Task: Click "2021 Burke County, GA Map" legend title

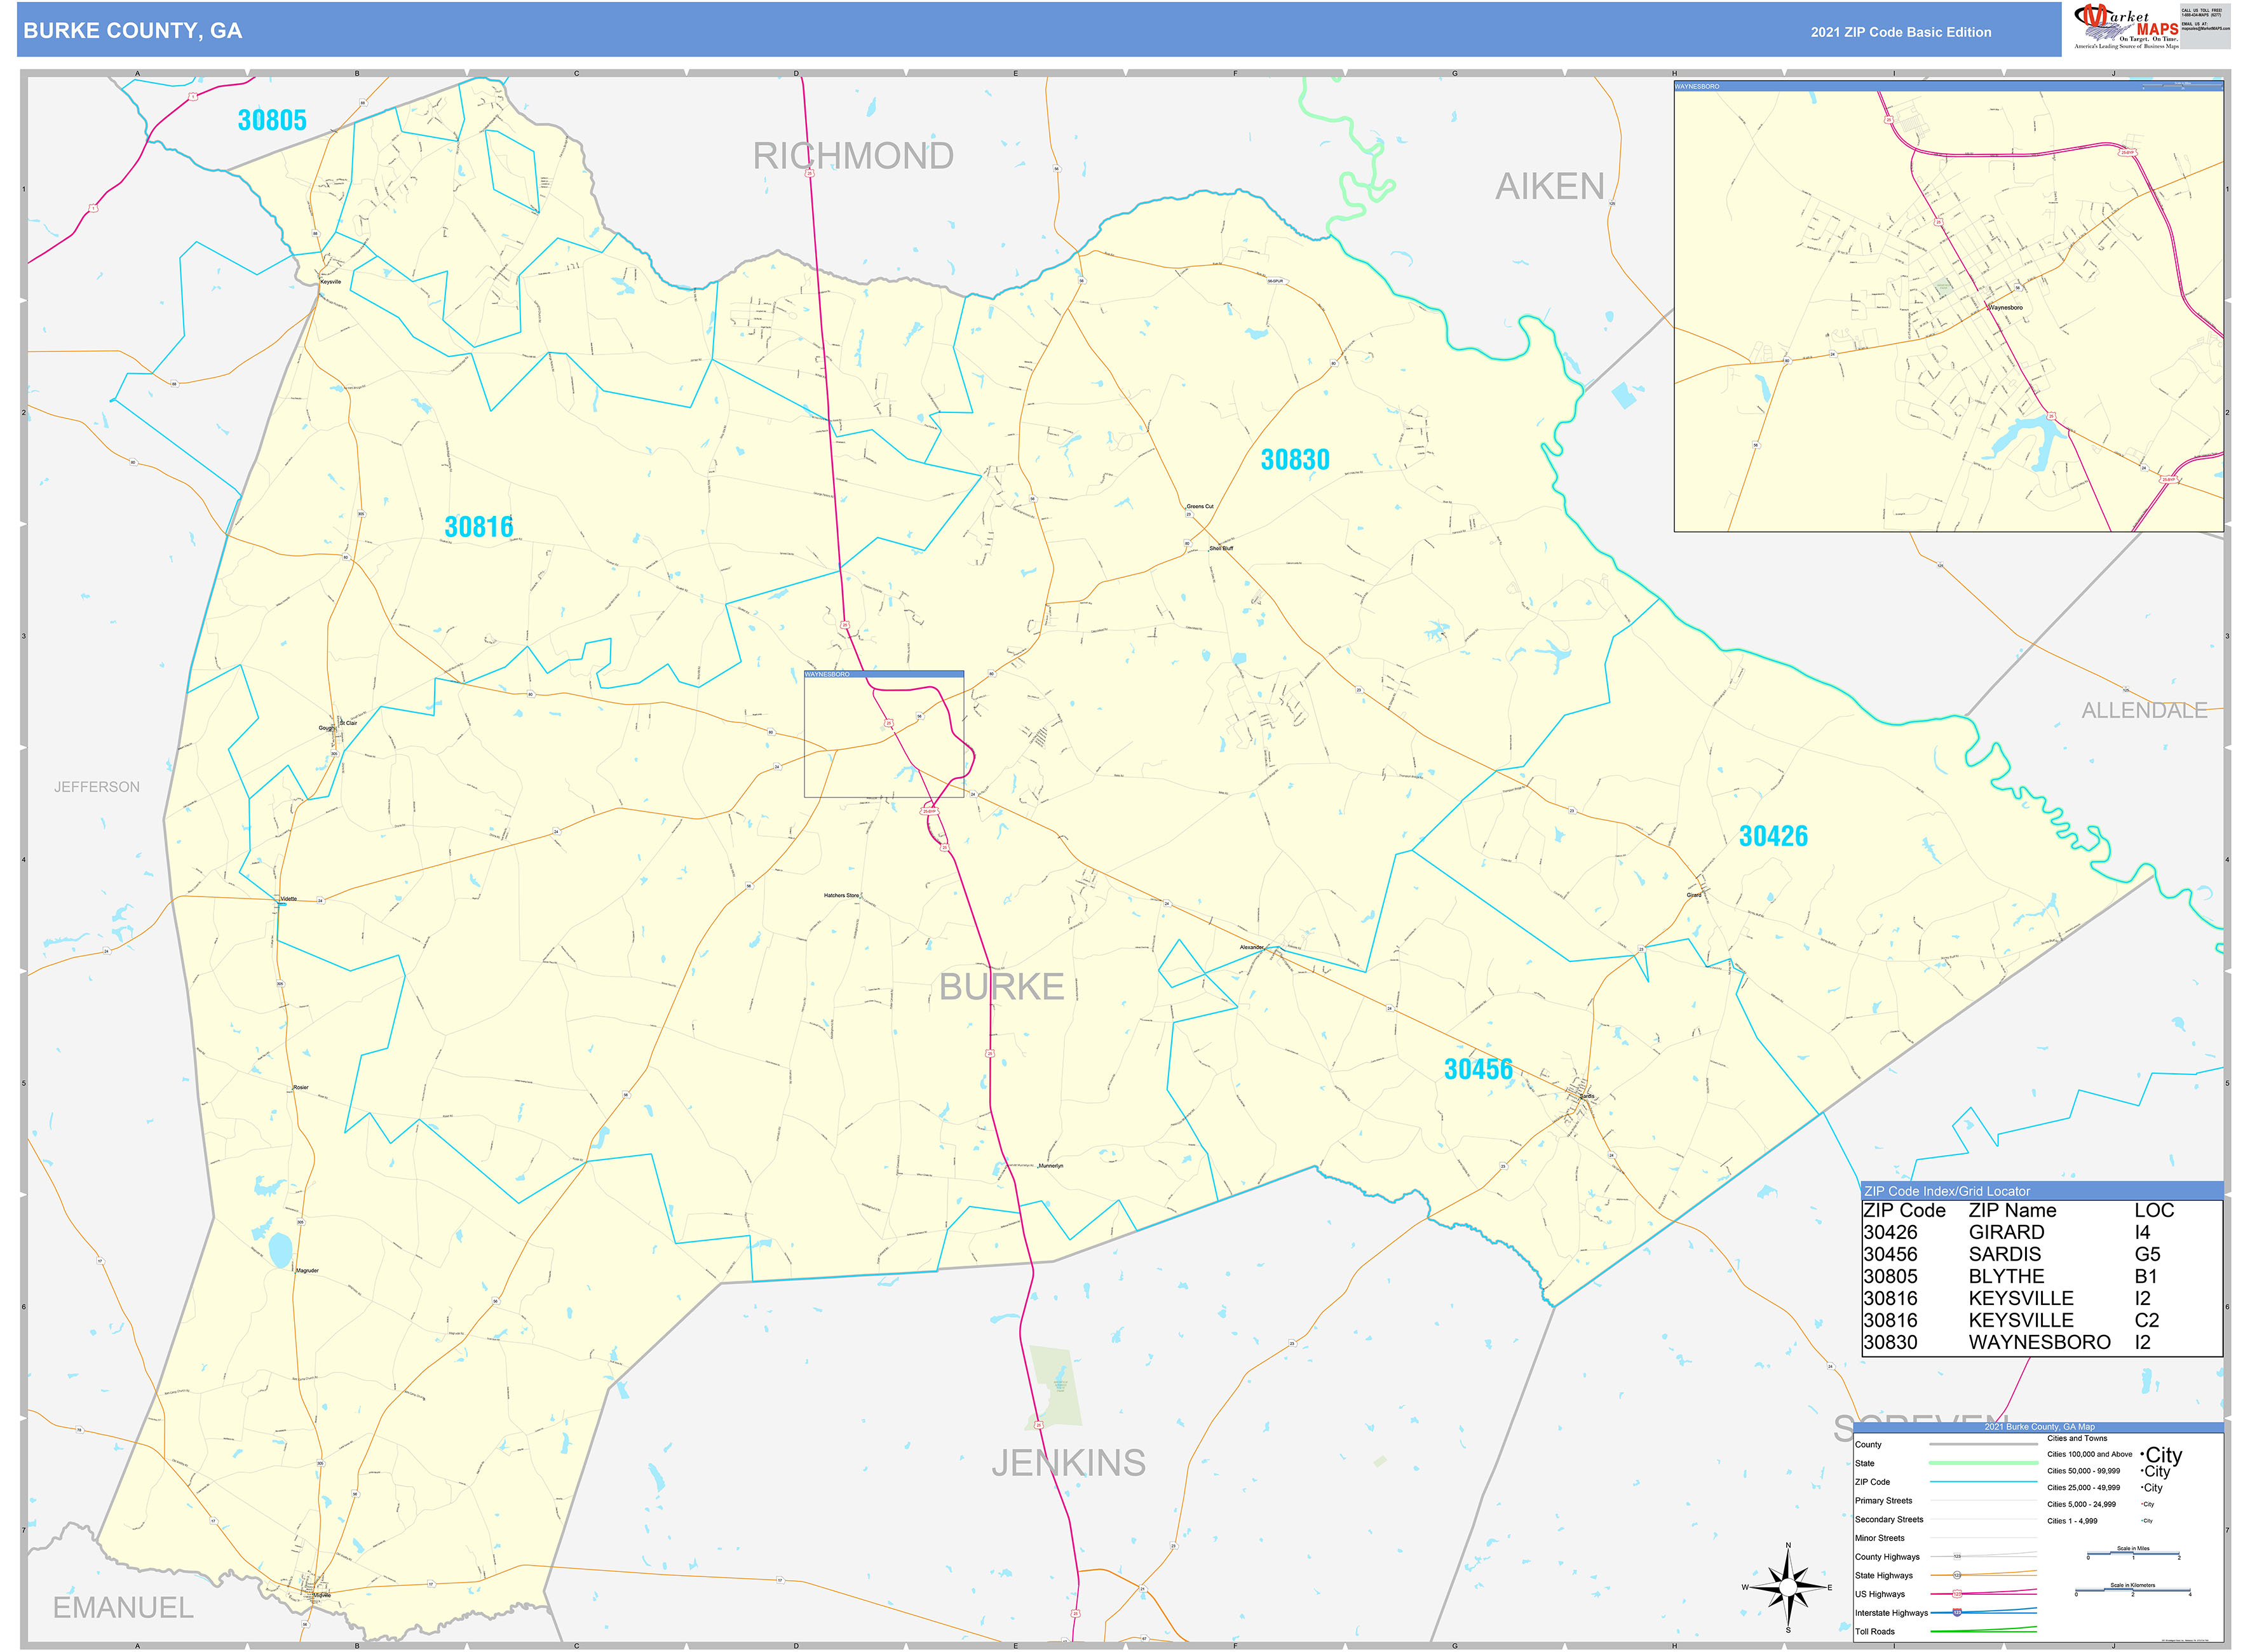Action: (2039, 1427)
